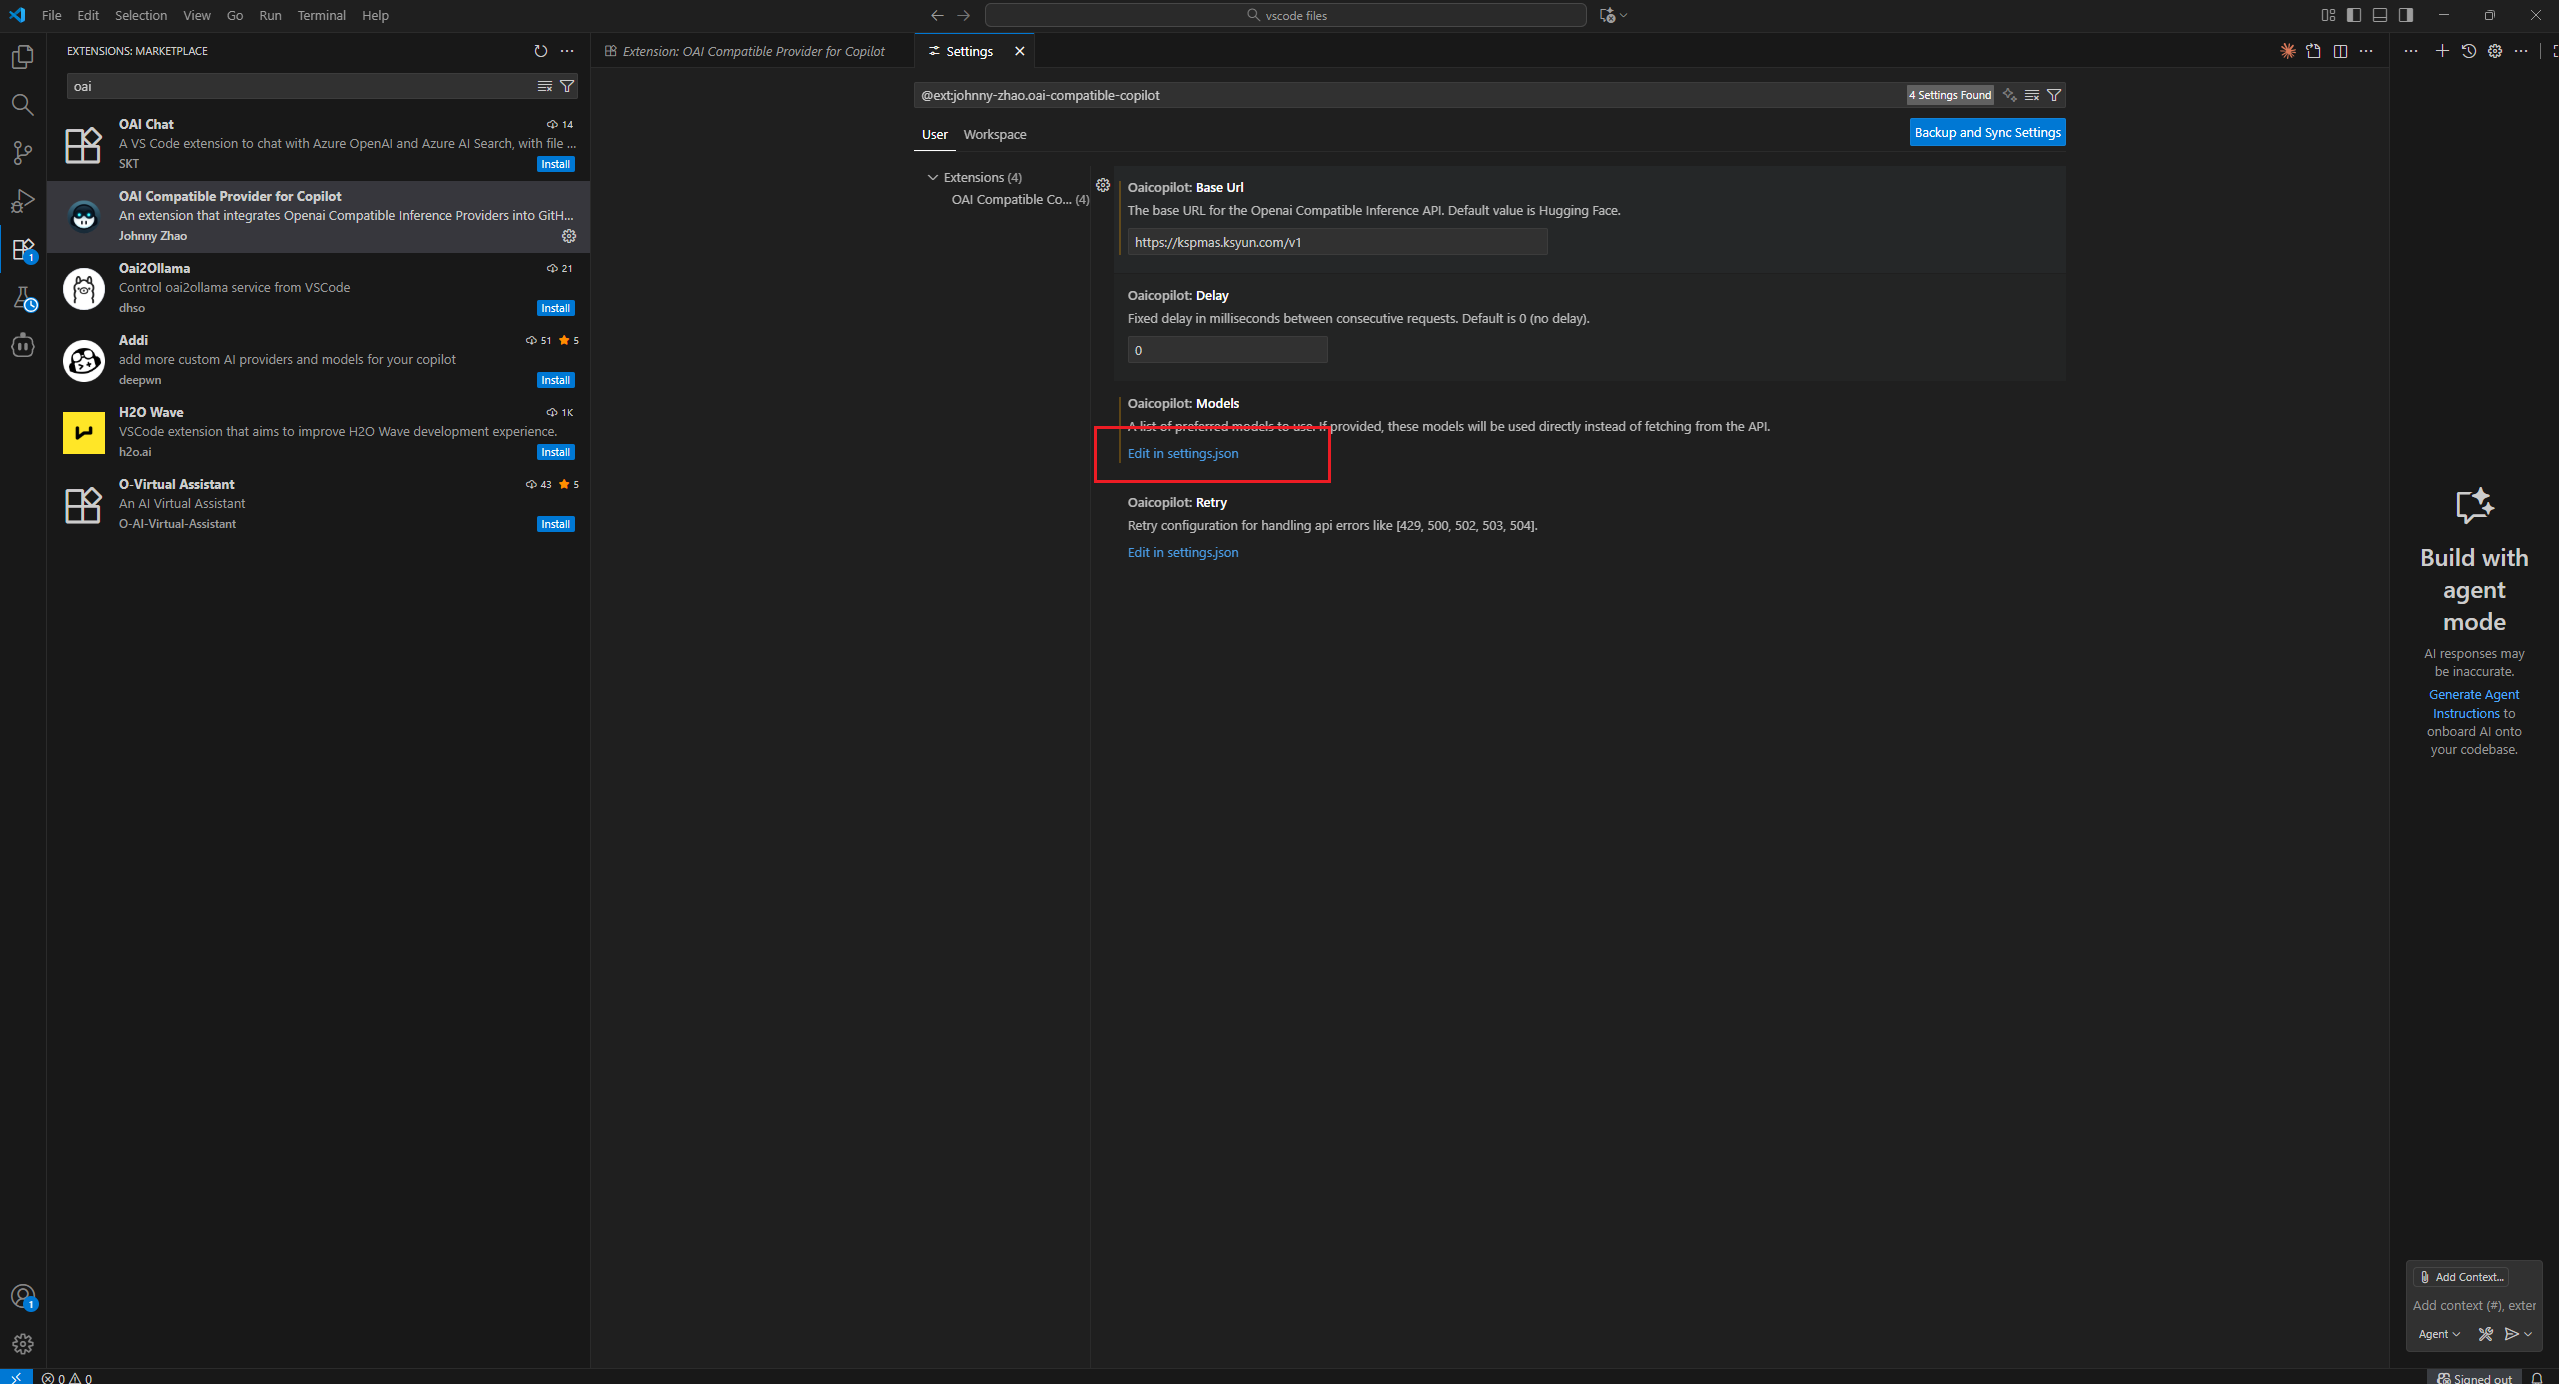Refresh the Extensions Marketplace list
The image size is (2559, 1384).
coord(541,51)
